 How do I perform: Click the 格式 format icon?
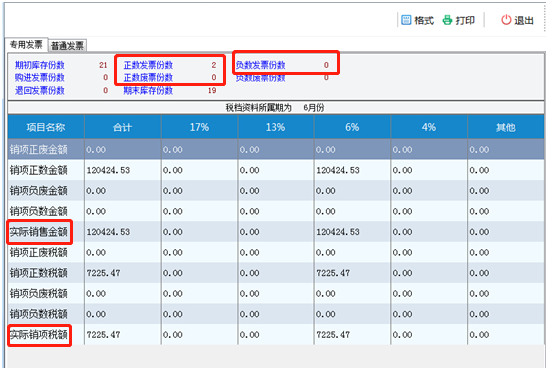pyautogui.click(x=406, y=20)
